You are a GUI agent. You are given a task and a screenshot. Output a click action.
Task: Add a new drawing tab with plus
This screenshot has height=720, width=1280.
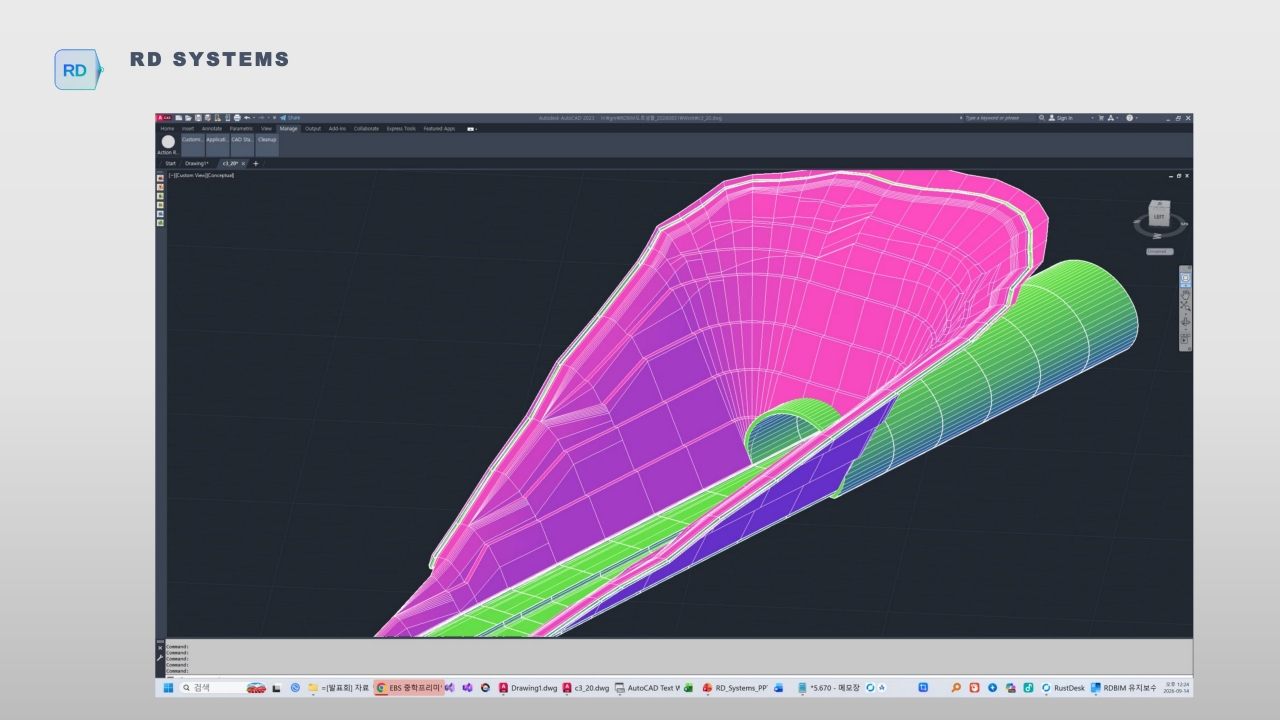[255, 163]
